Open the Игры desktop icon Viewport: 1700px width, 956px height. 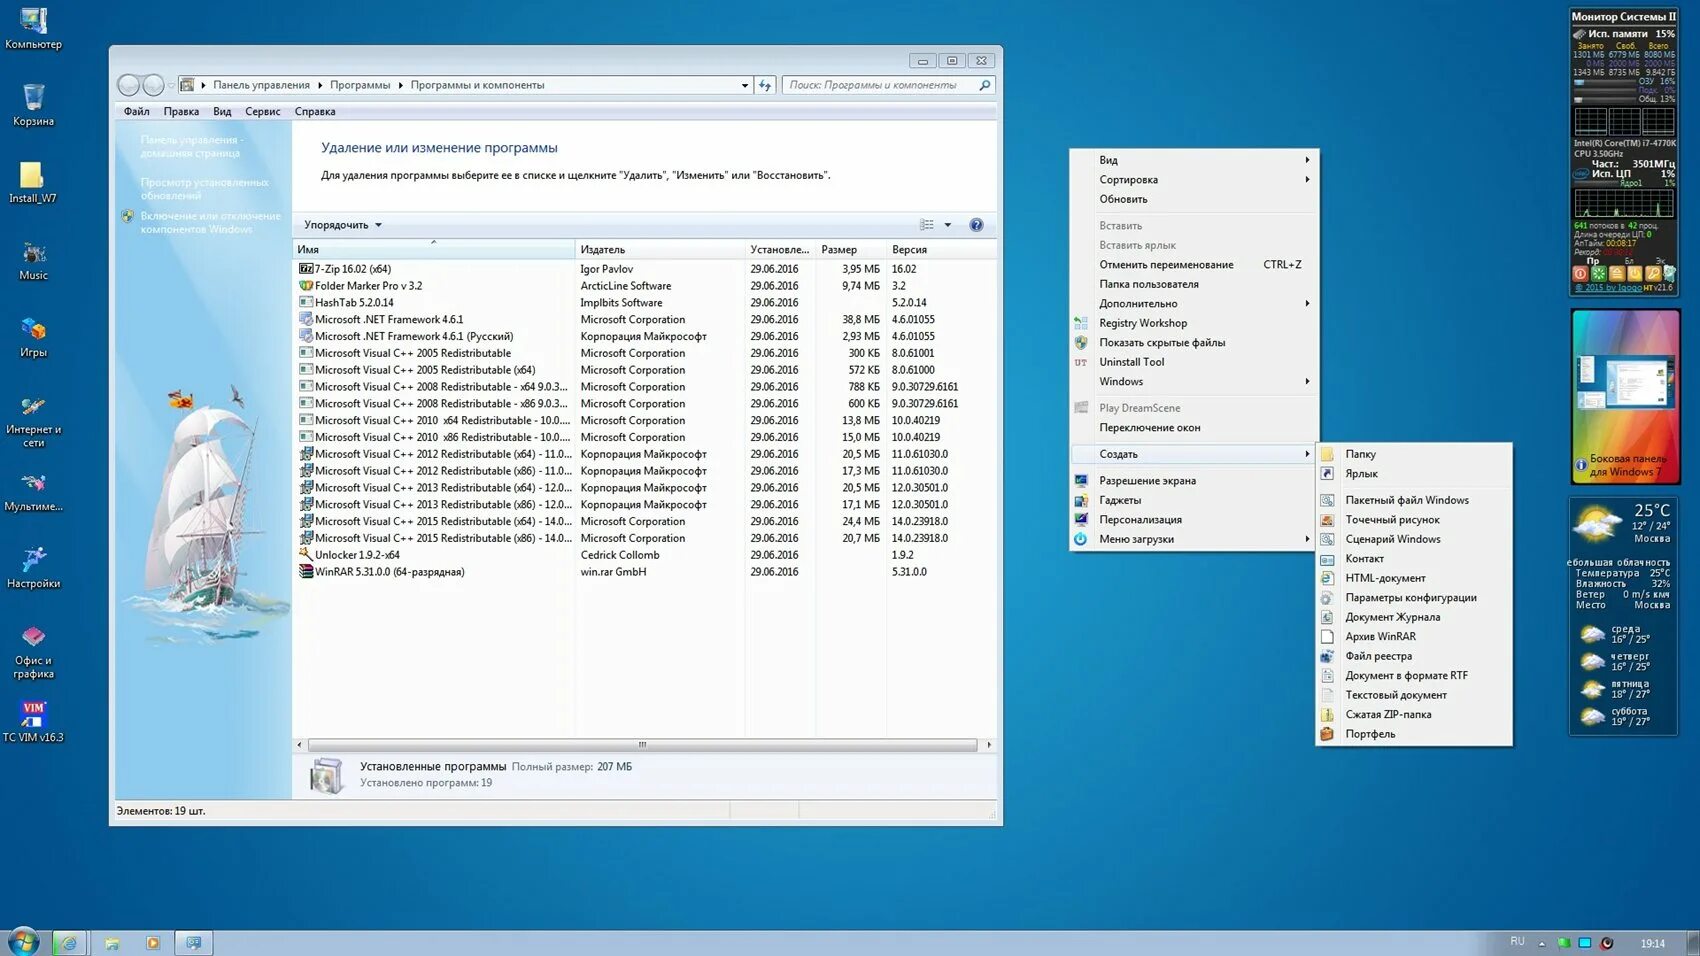click(33, 337)
